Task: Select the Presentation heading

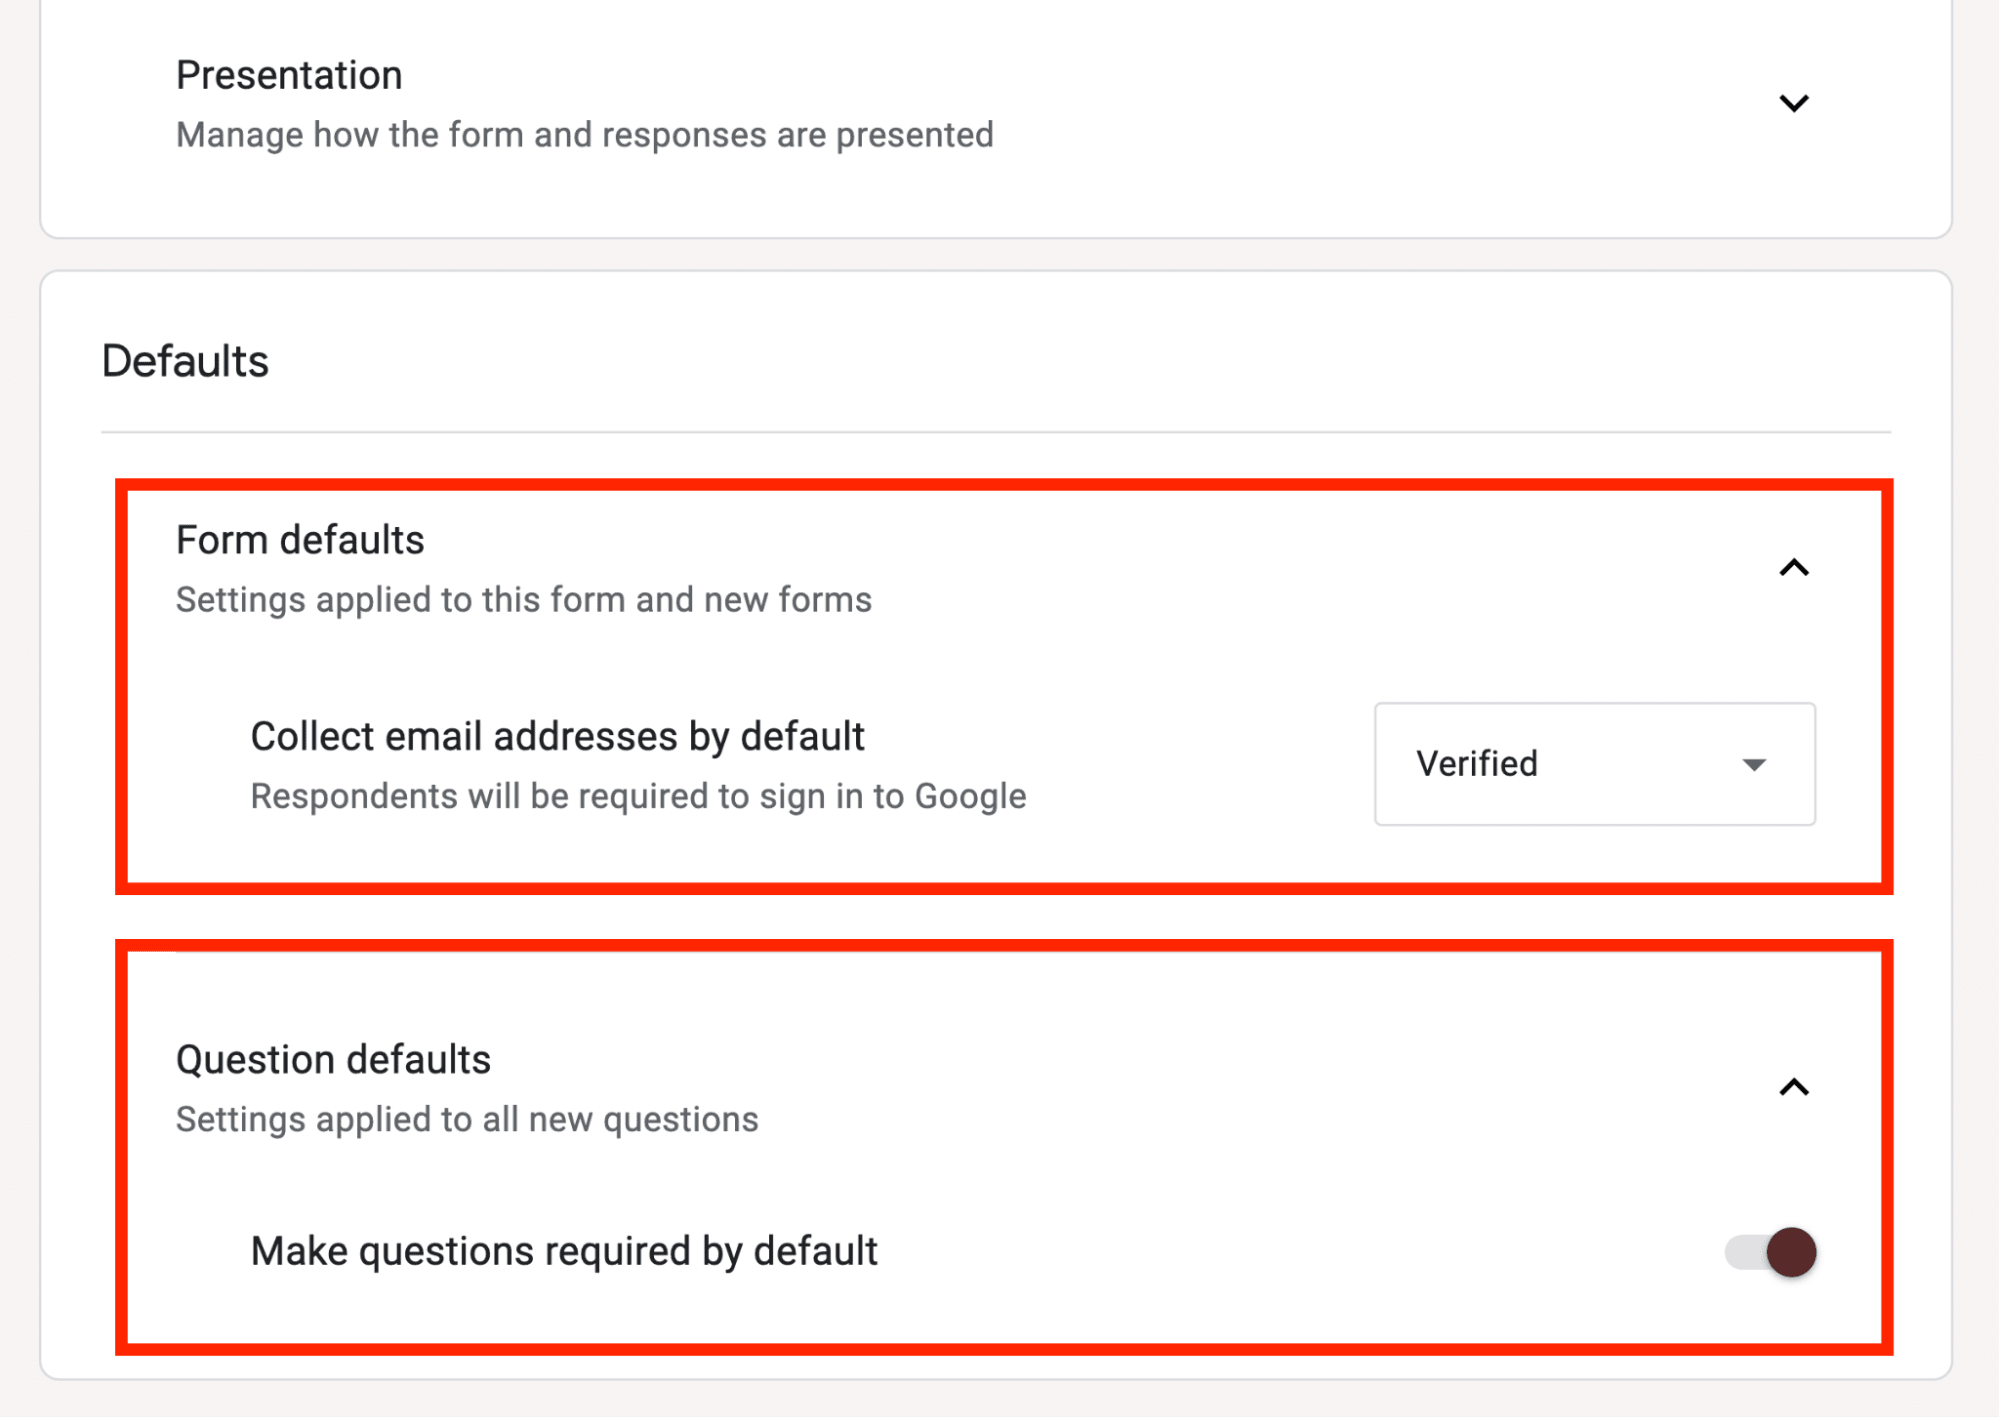Action: pyautogui.click(x=289, y=73)
